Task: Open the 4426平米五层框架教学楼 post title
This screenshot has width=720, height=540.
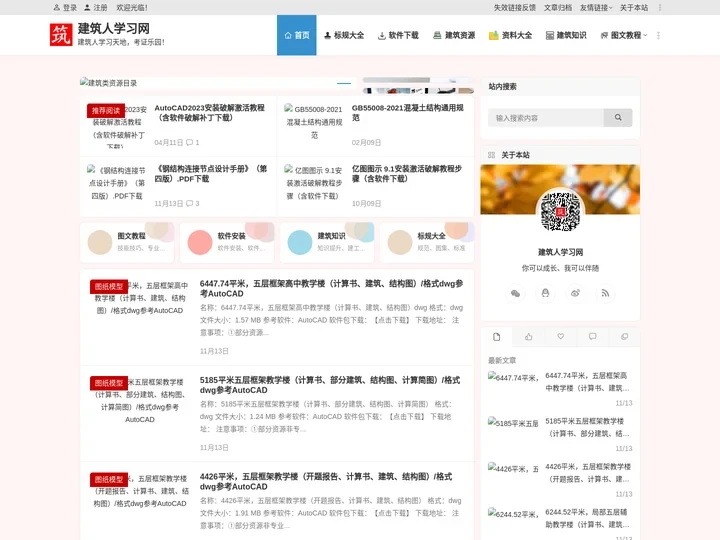Action: coord(326,481)
